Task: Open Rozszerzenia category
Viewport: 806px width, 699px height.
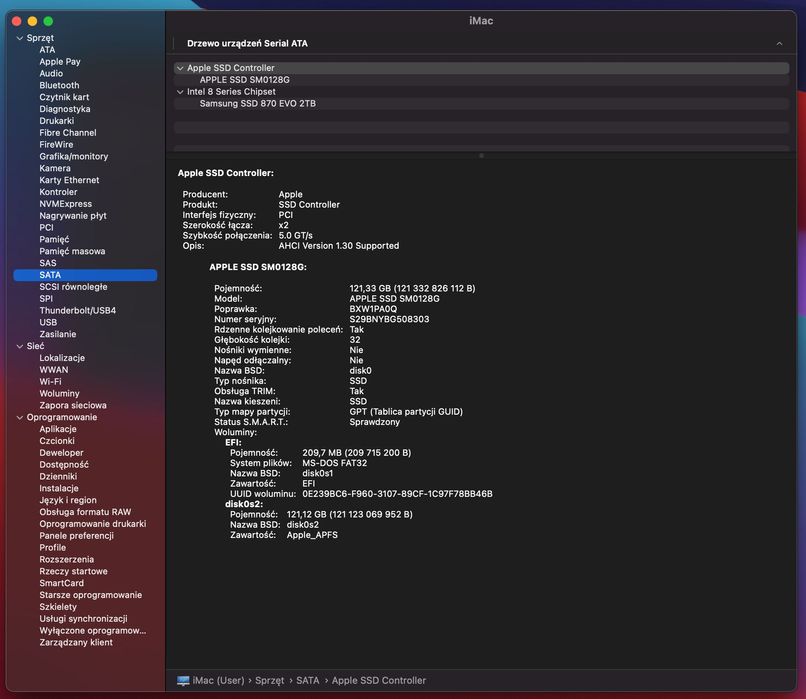Action: pyautogui.click(x=67, y=559)
